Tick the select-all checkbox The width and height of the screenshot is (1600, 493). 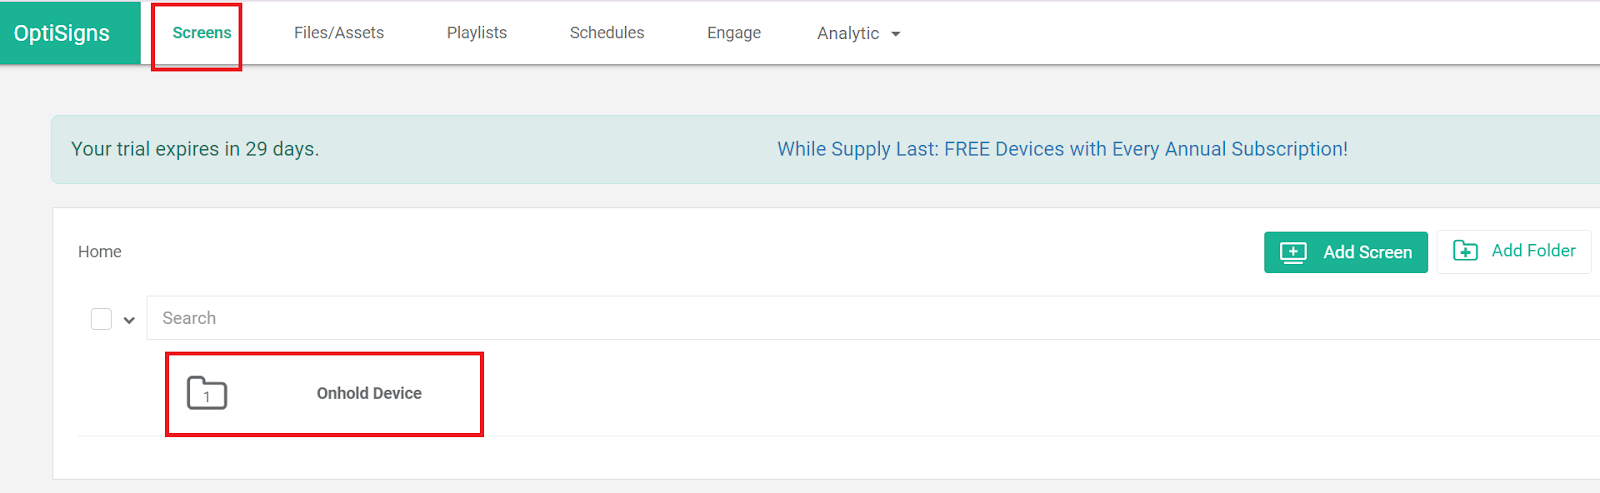(101, 319)
